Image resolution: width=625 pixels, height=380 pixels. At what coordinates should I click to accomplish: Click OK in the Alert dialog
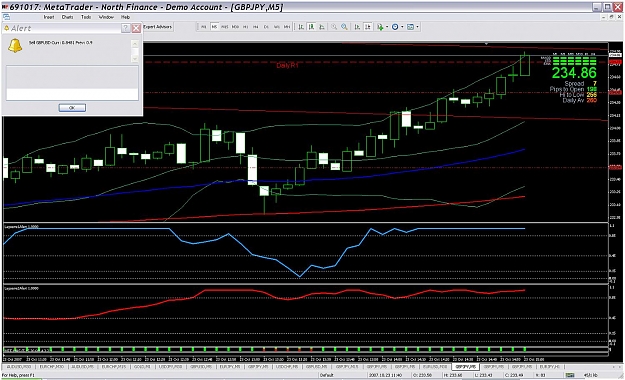[x=72, y=108]
